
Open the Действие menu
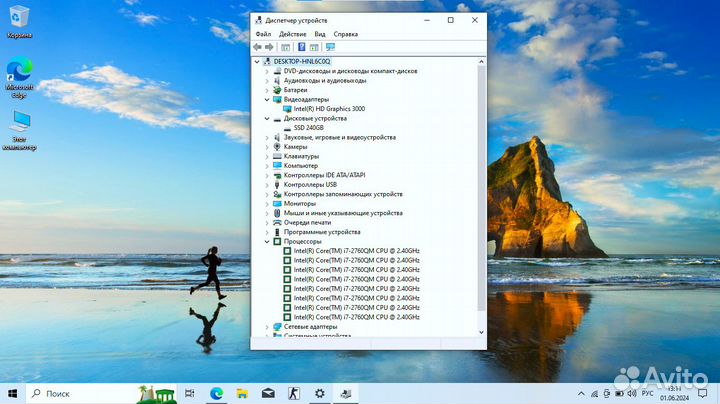pos(292,34)
